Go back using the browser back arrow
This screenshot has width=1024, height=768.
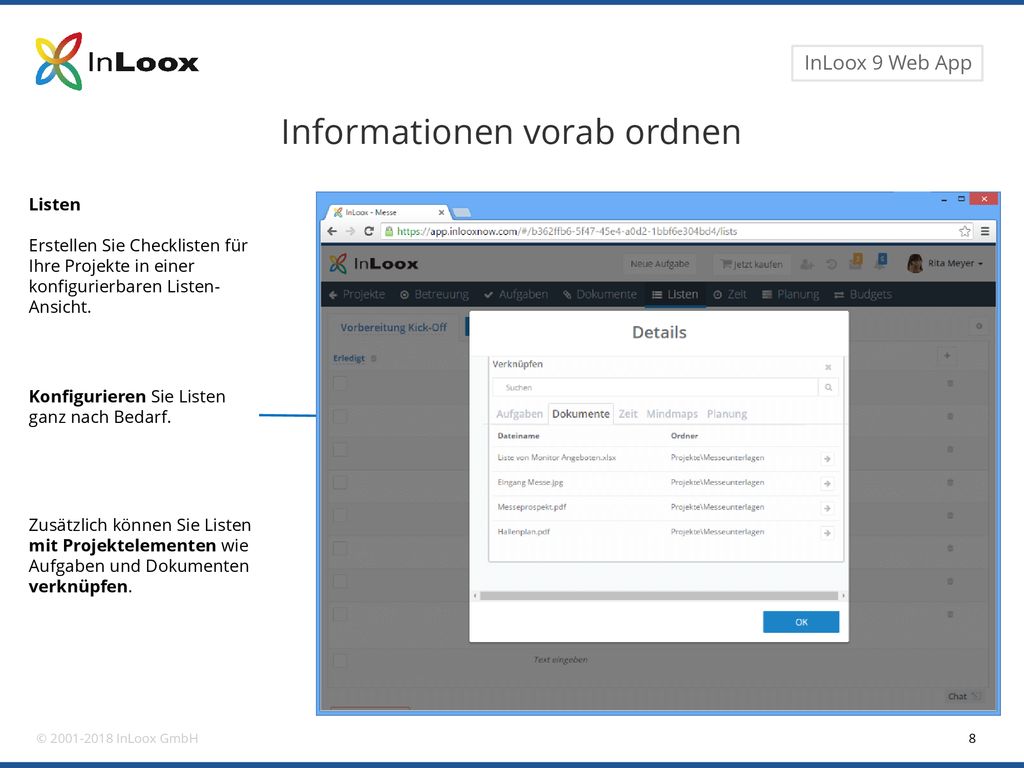coord(332,231)
